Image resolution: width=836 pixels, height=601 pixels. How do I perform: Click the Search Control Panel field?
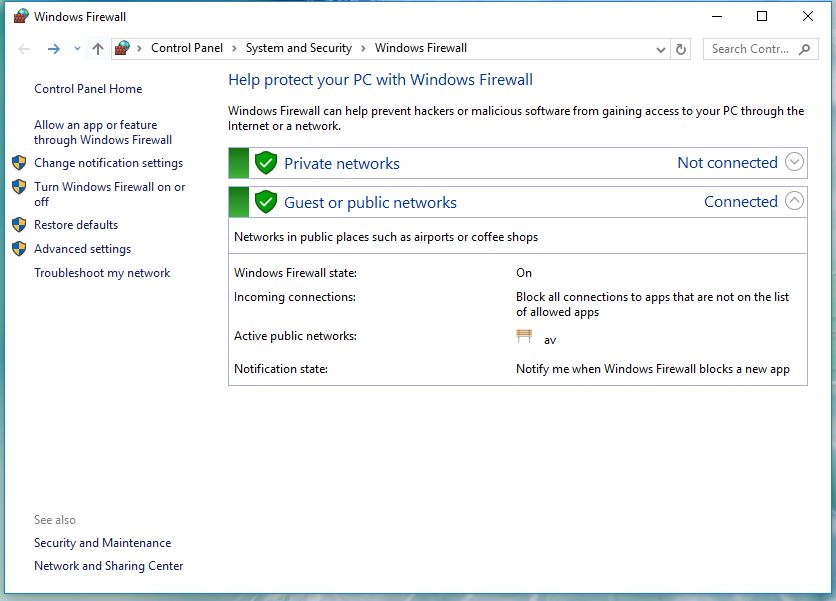(750, 48)
